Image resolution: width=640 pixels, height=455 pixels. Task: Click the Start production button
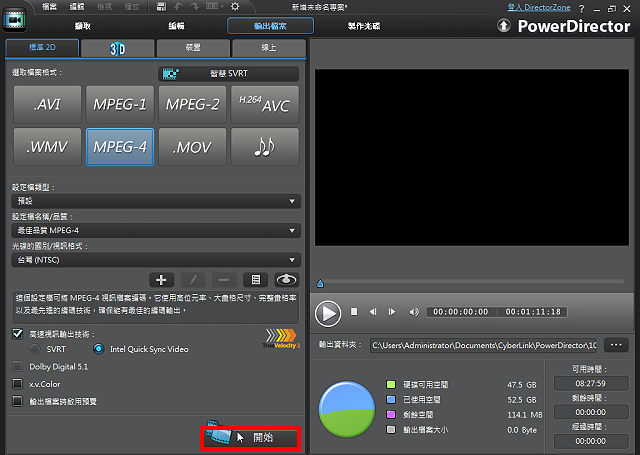click(x=250, y=438)
